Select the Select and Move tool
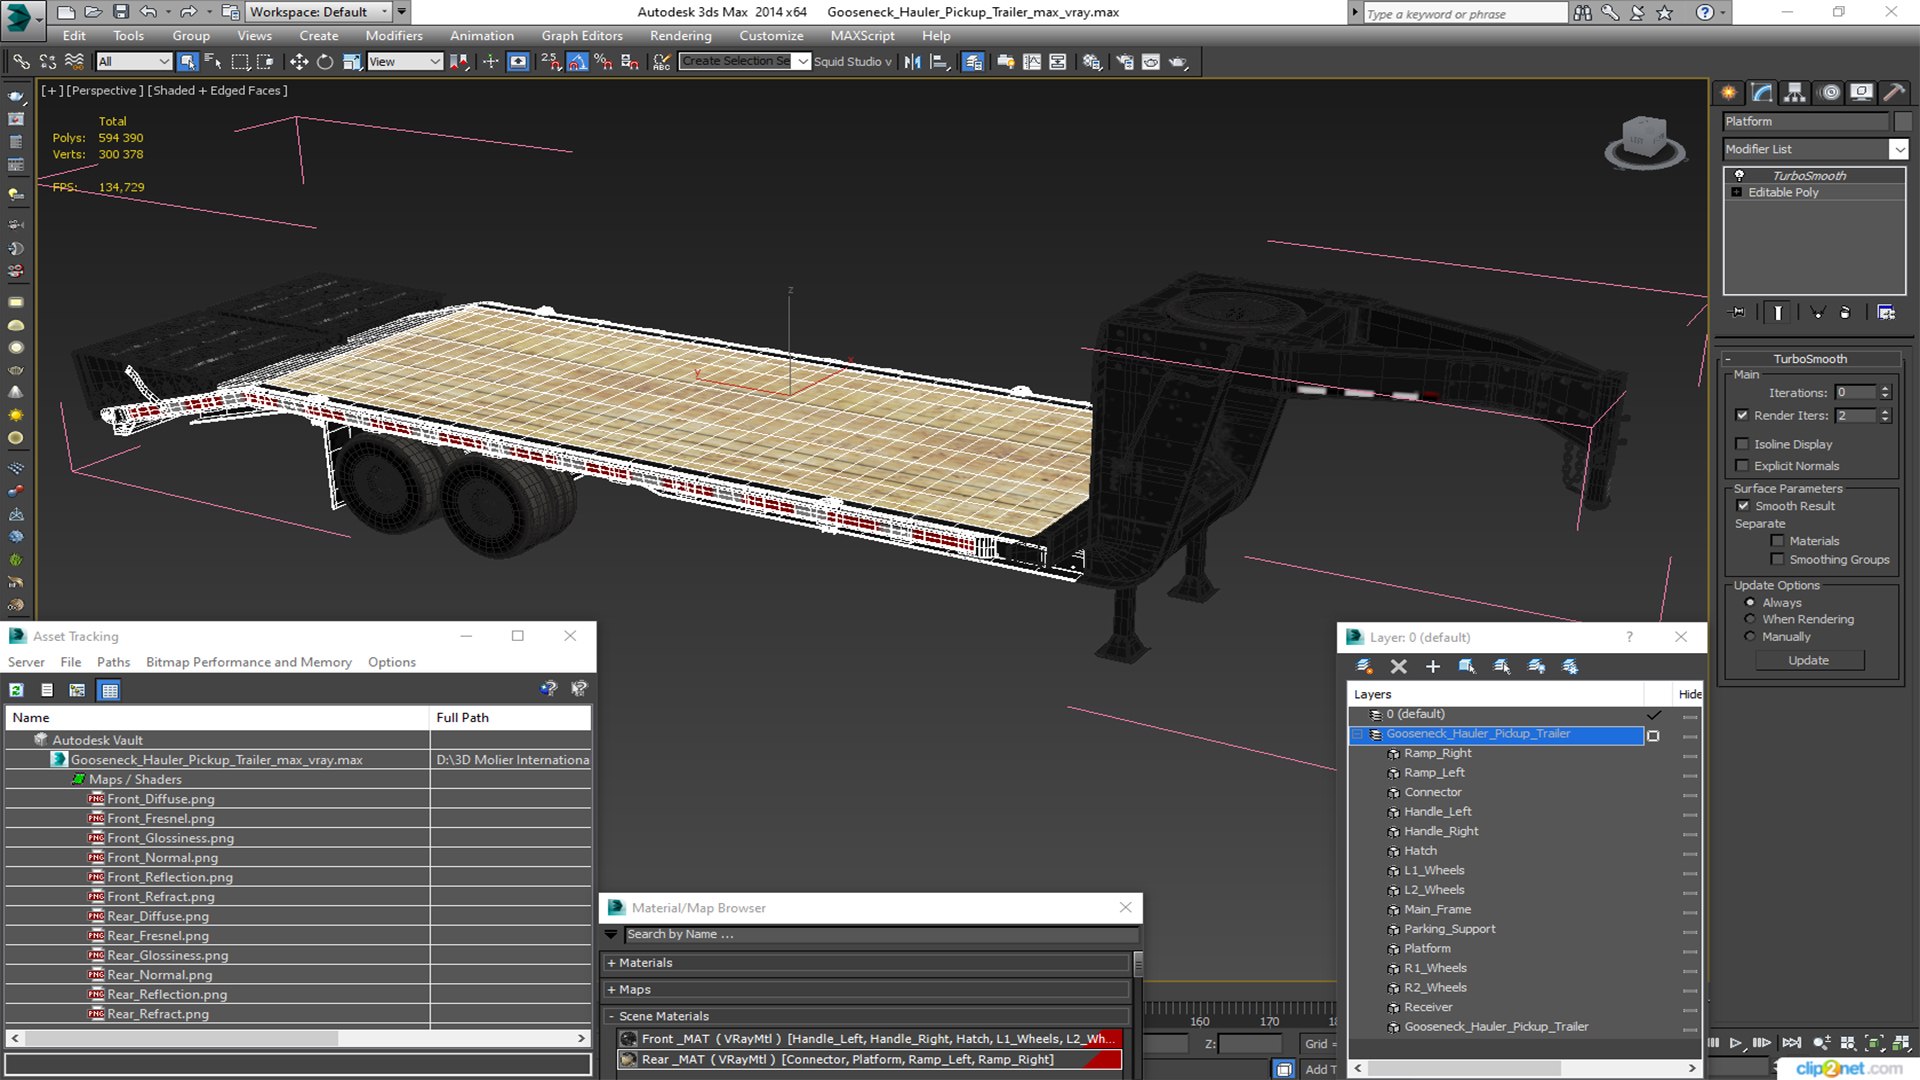 (298, 62)
